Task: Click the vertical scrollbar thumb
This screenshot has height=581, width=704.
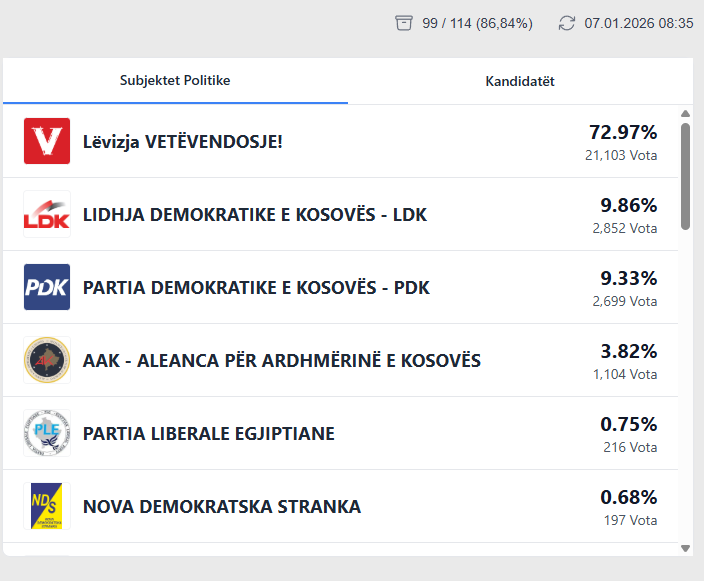Action: point(685,175)
